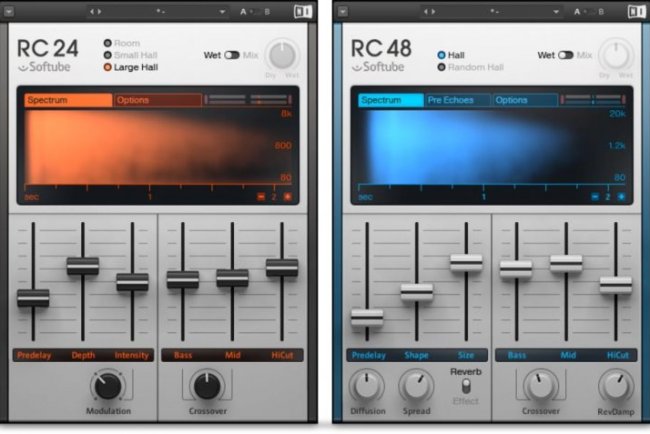Screen dimensions: 650x434
Task: Select Large Hall mode in RC 24
Action: pos(131,67)
